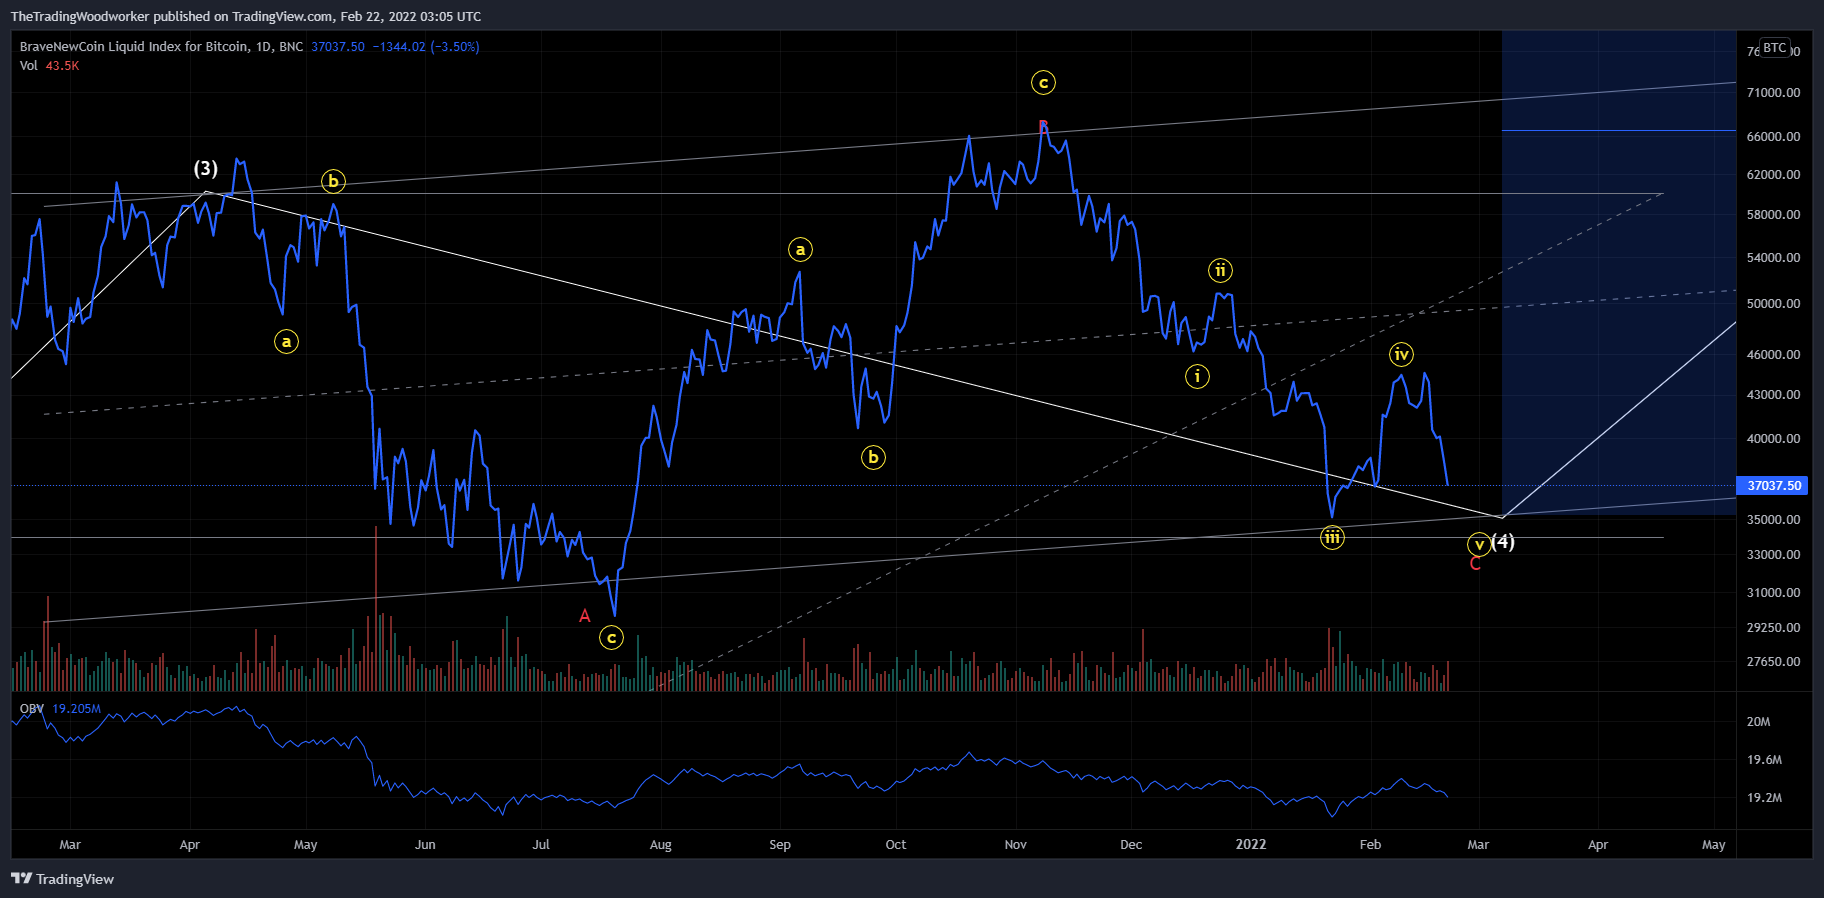Click the yellow circled iii wave marker
Screen dimensions: 1824x898
tap(1332, 538)
